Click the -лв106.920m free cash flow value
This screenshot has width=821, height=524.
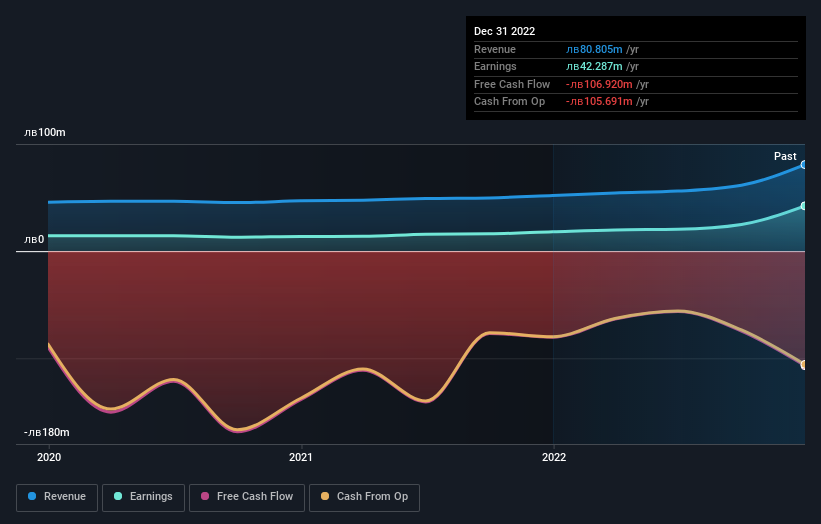pos(599,84)
